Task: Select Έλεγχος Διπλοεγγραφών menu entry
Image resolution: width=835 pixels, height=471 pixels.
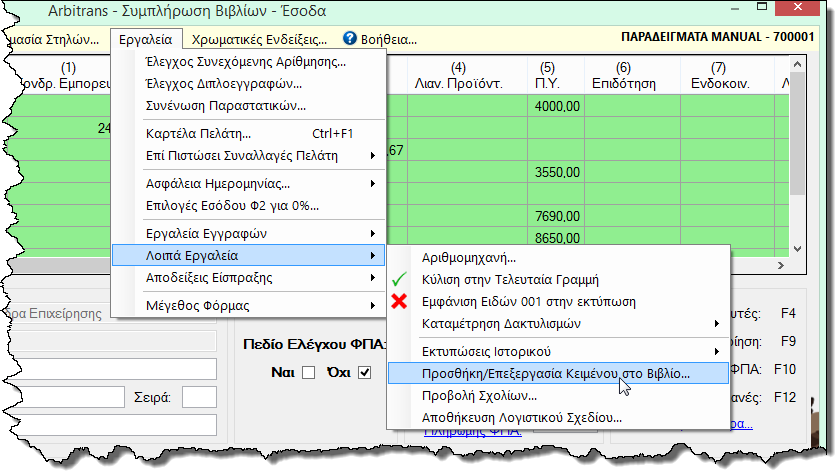Action: tap(249, 84)
